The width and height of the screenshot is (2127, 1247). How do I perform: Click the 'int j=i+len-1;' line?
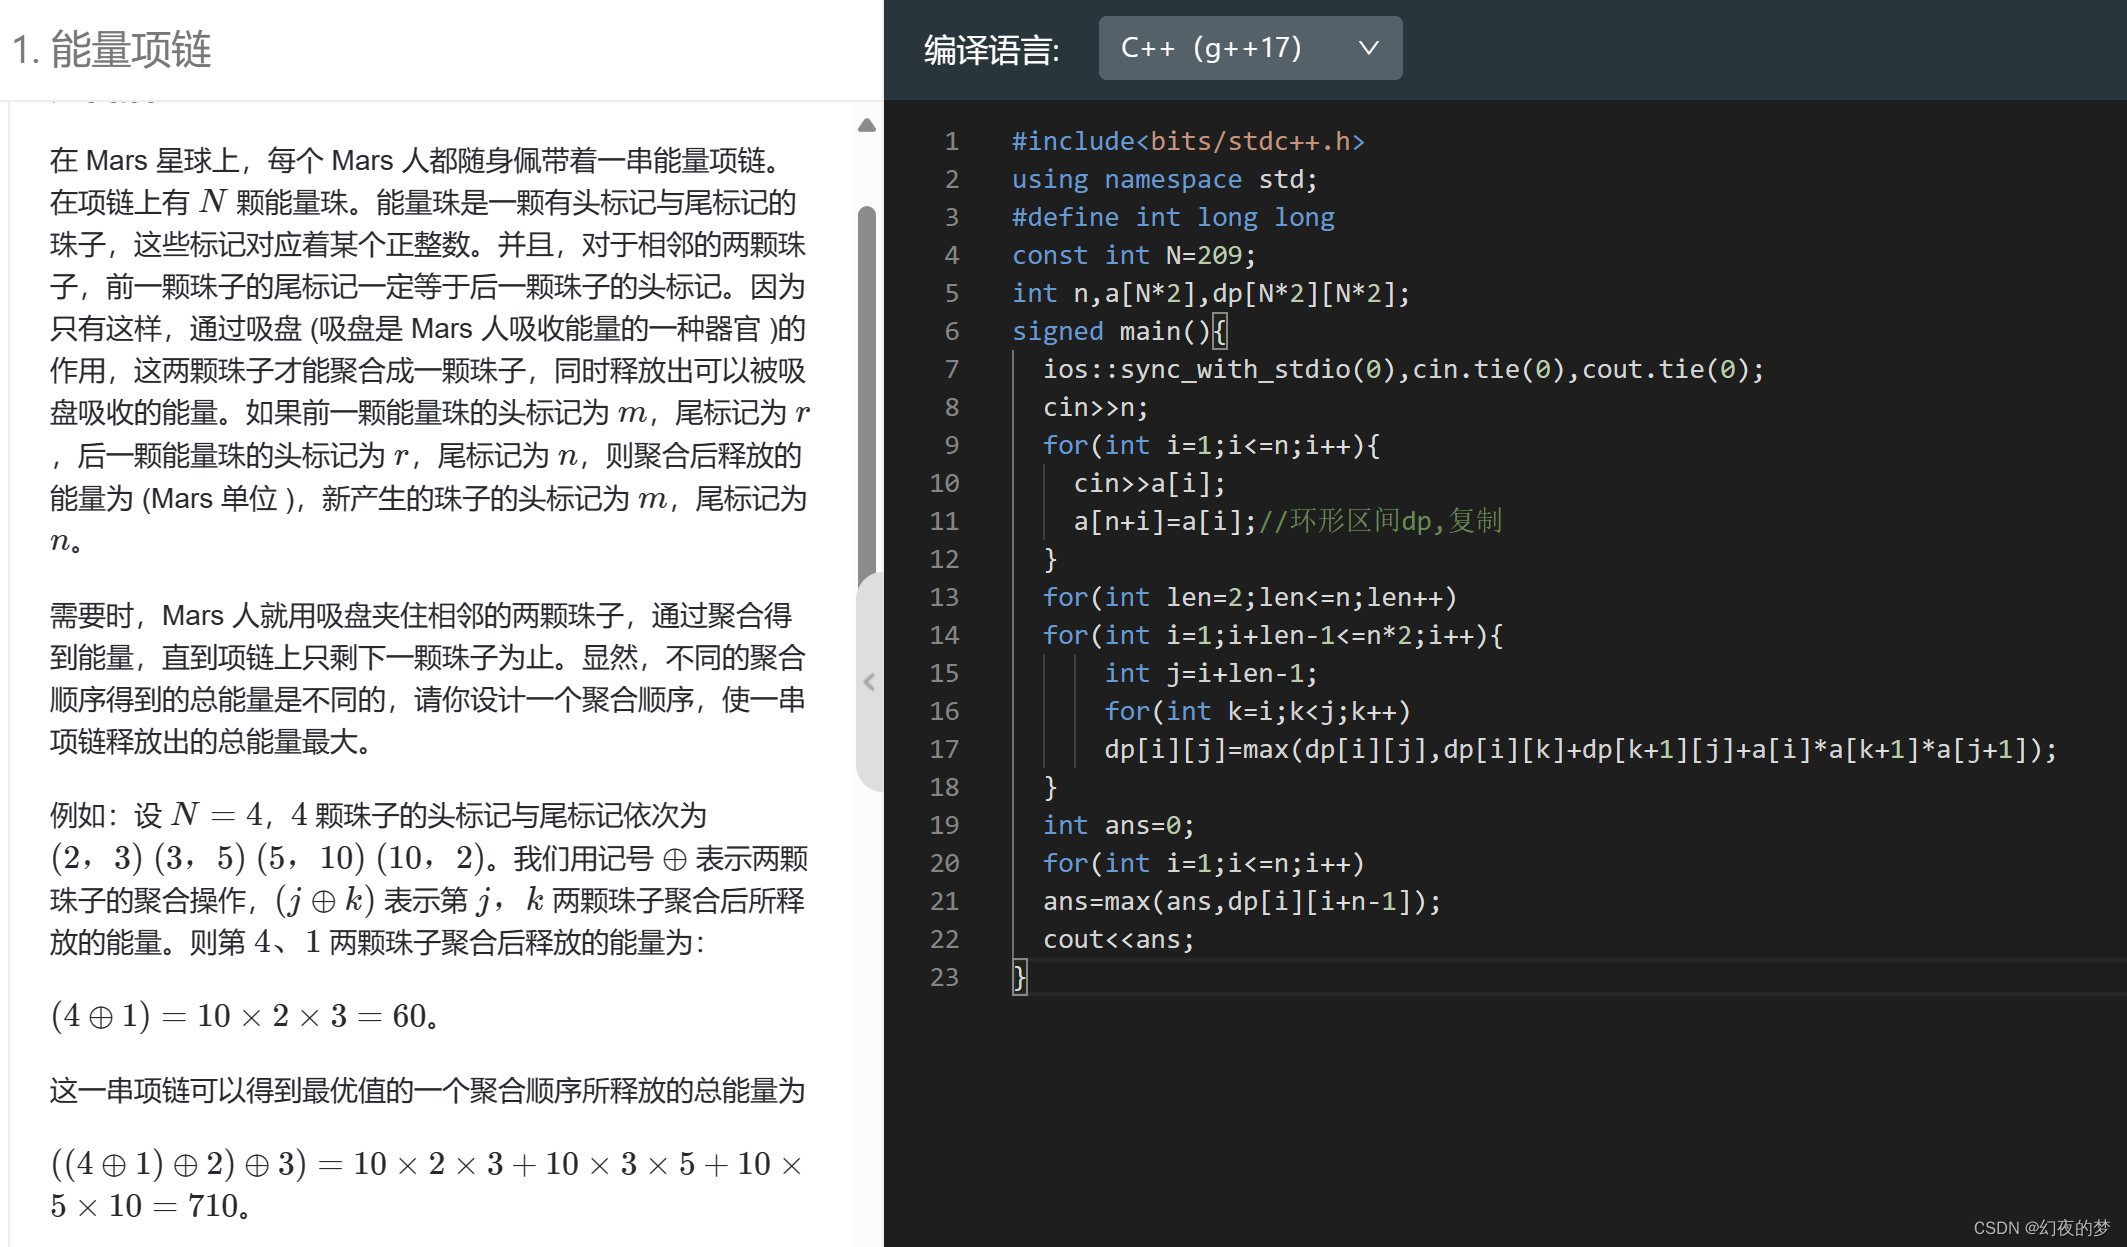1210,673
